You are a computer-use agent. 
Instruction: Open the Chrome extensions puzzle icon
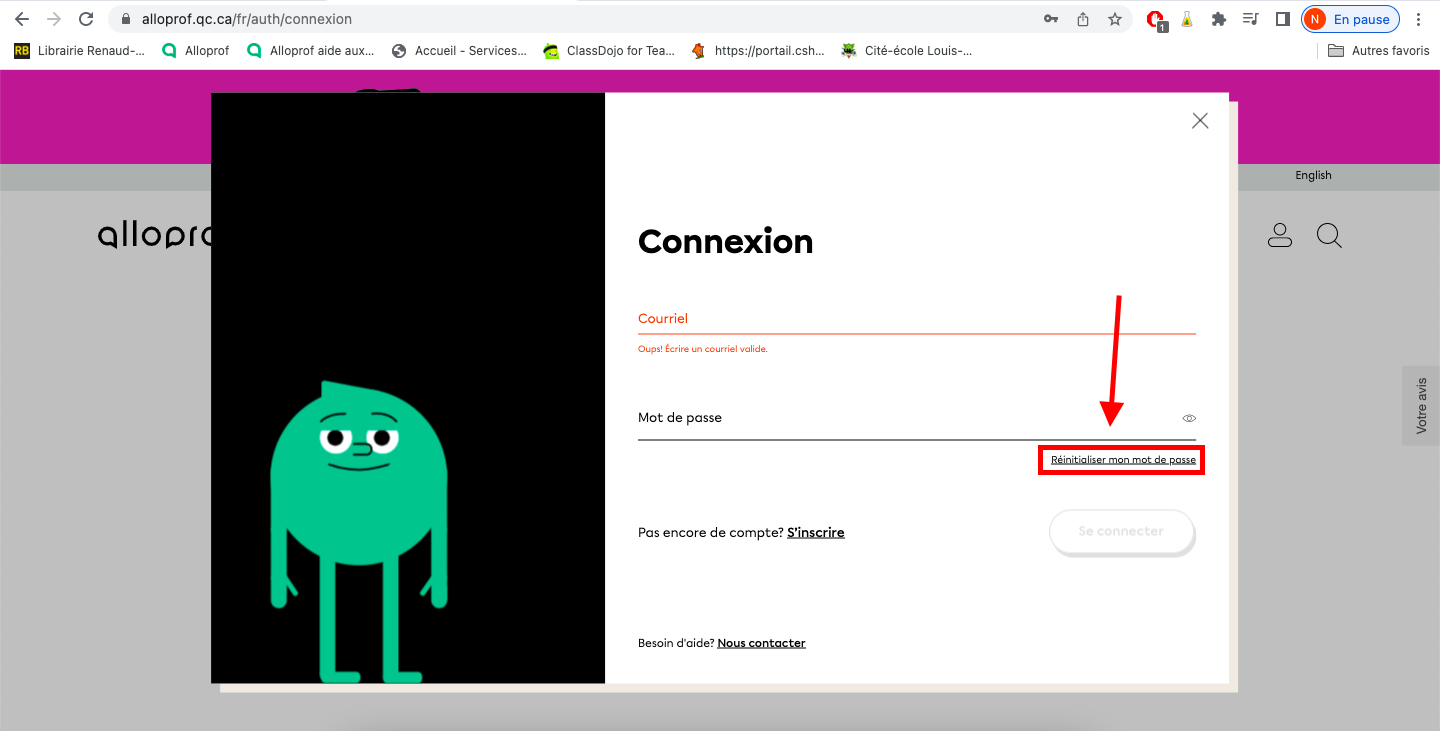tap(1218, 19)
